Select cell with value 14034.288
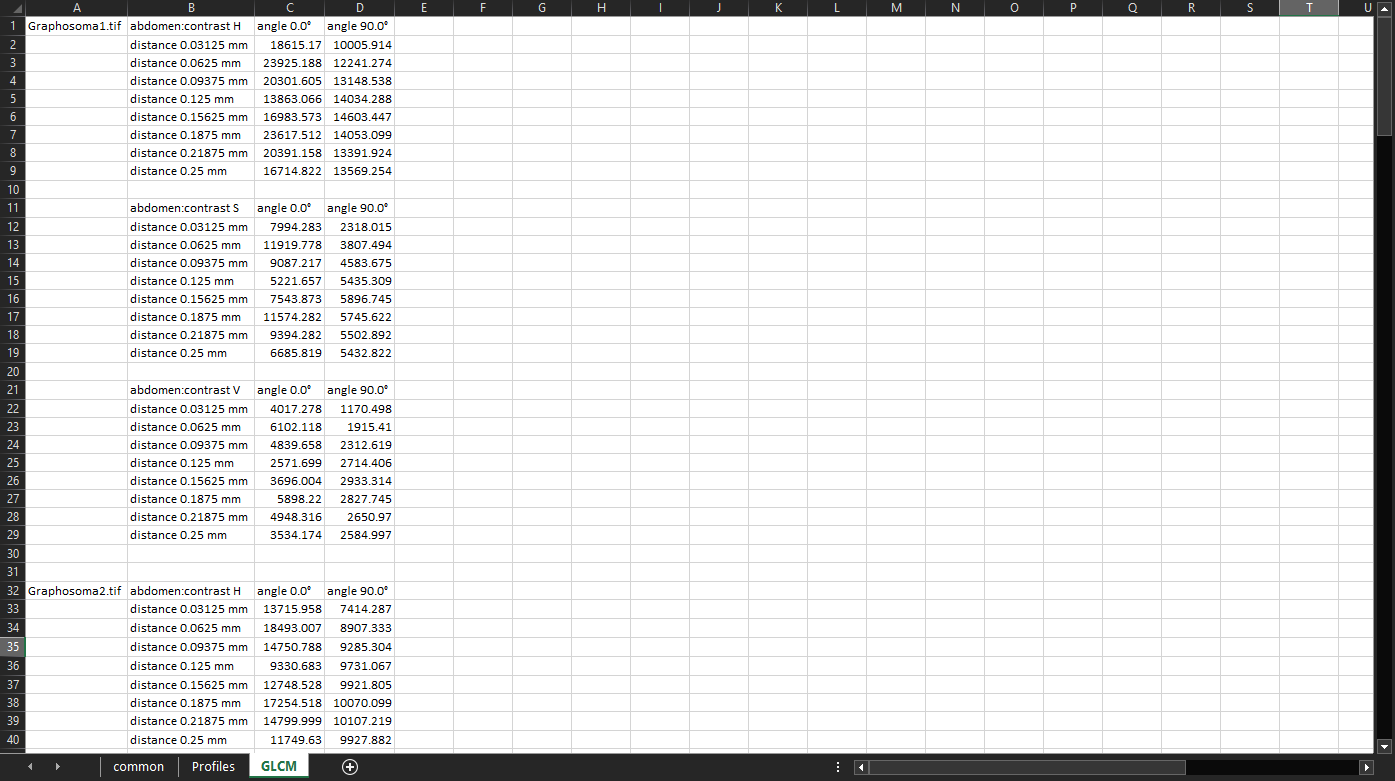Screen dimensions: 1395x781 (359, 99)
